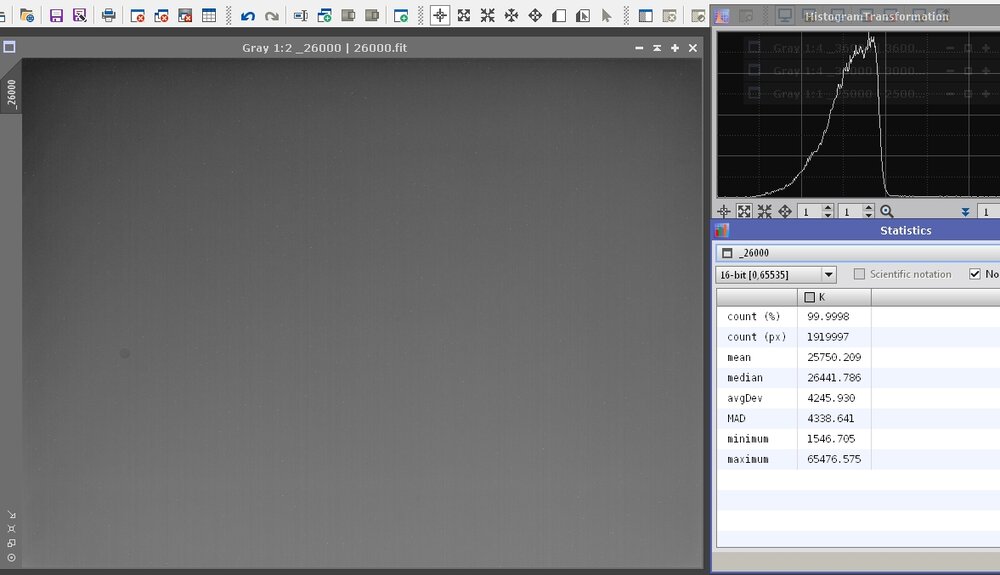Expand the blue double-arrow below histogram
Viewport: 1000px width, 575px height.
[x=965, y=212]
